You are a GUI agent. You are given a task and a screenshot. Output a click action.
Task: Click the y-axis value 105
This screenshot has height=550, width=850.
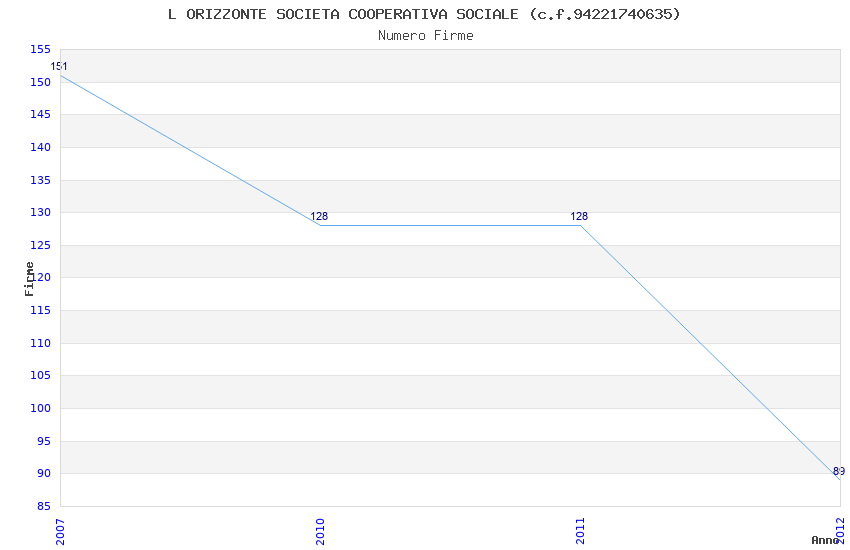tap(40, 376)
